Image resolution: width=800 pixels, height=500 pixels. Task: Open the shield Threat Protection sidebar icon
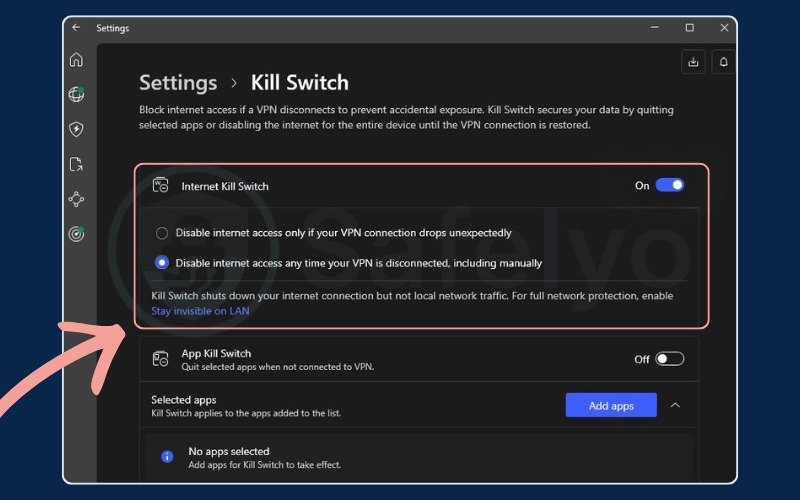coord(76,129)
